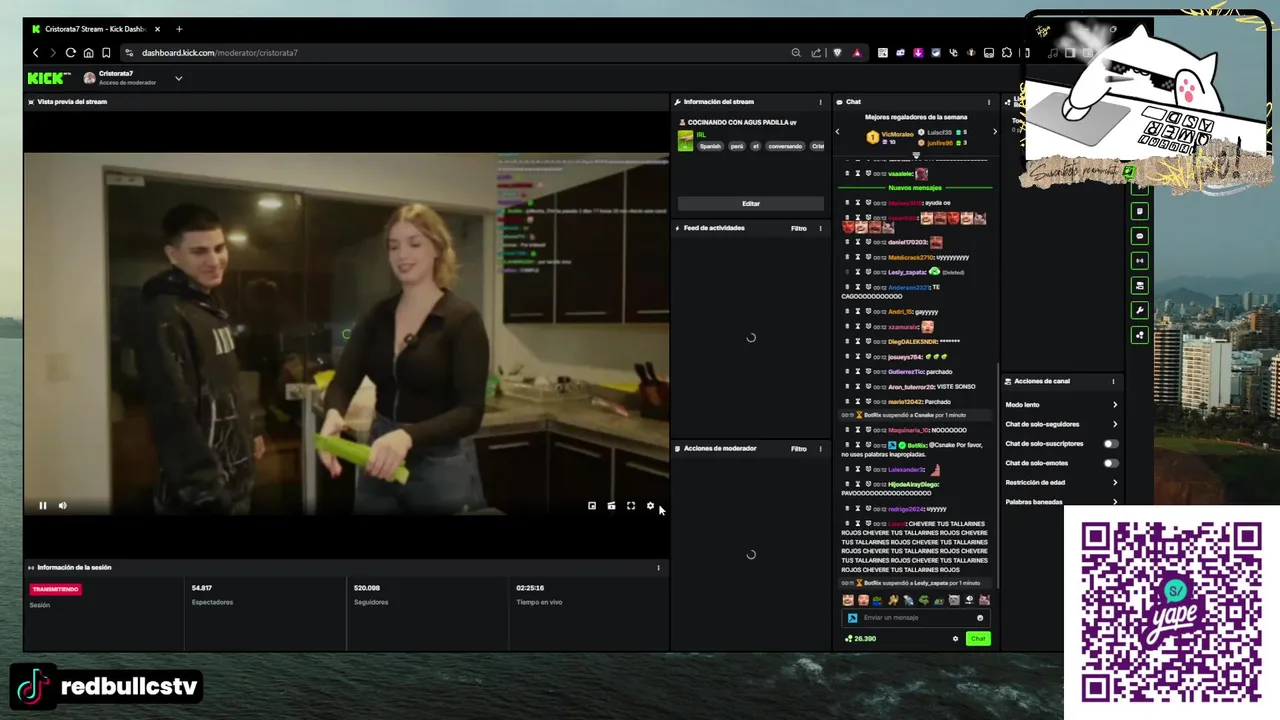Screen dimensions: 1280x720
Task: Click the 02:25:16 Tiempo en vivo value
Action: pyautogui.click(x=530, y=588)
